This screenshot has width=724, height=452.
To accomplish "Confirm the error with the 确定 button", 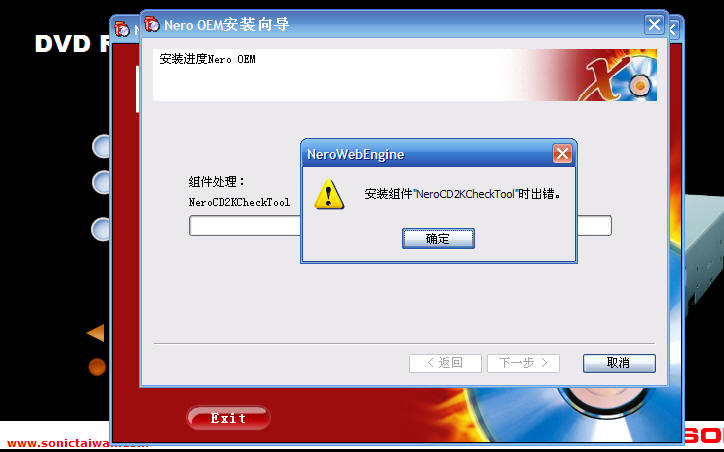I will (x=438, y=239).
